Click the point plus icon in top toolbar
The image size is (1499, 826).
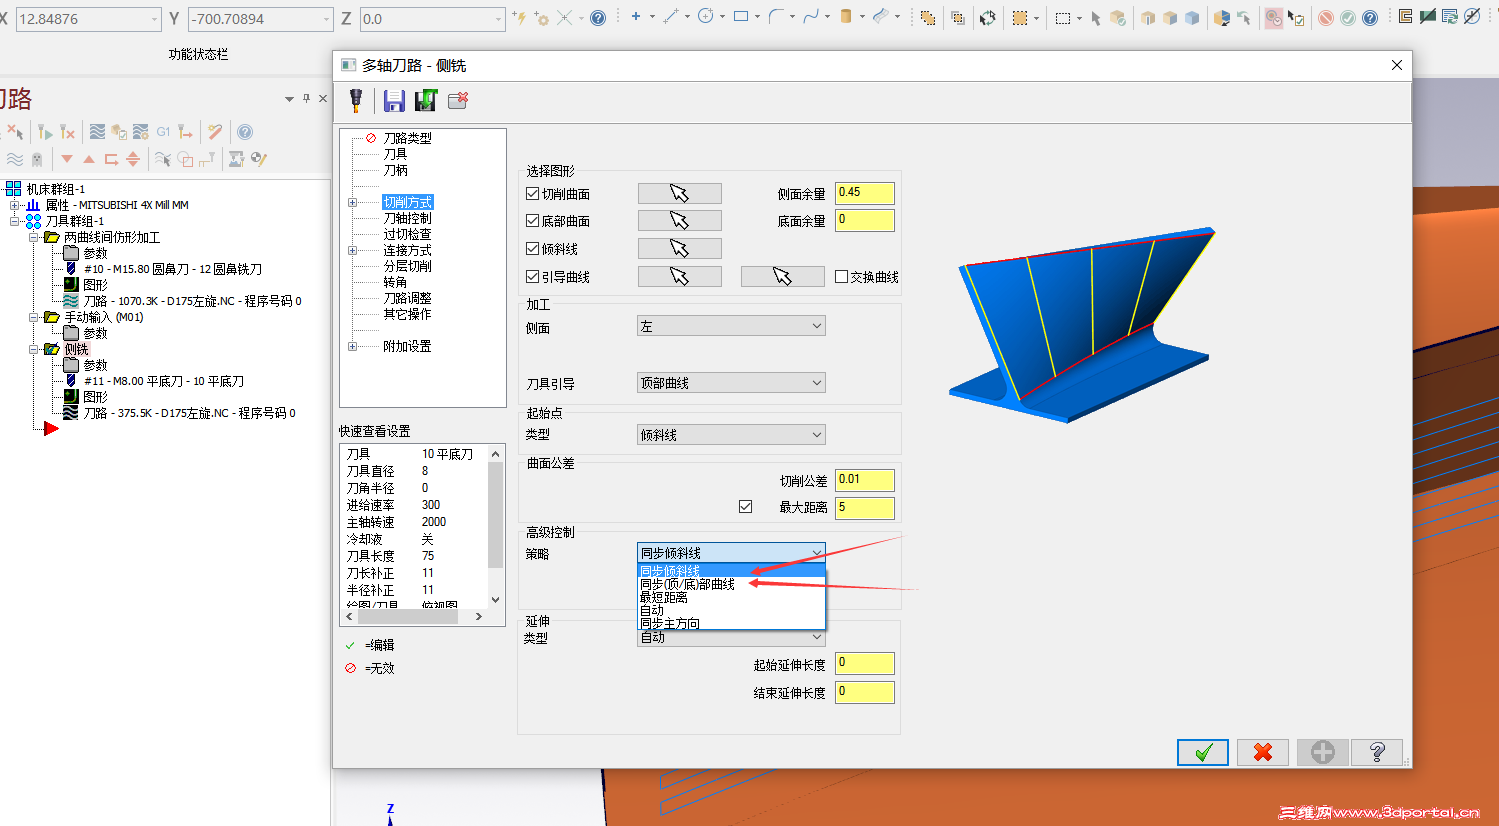636,17
